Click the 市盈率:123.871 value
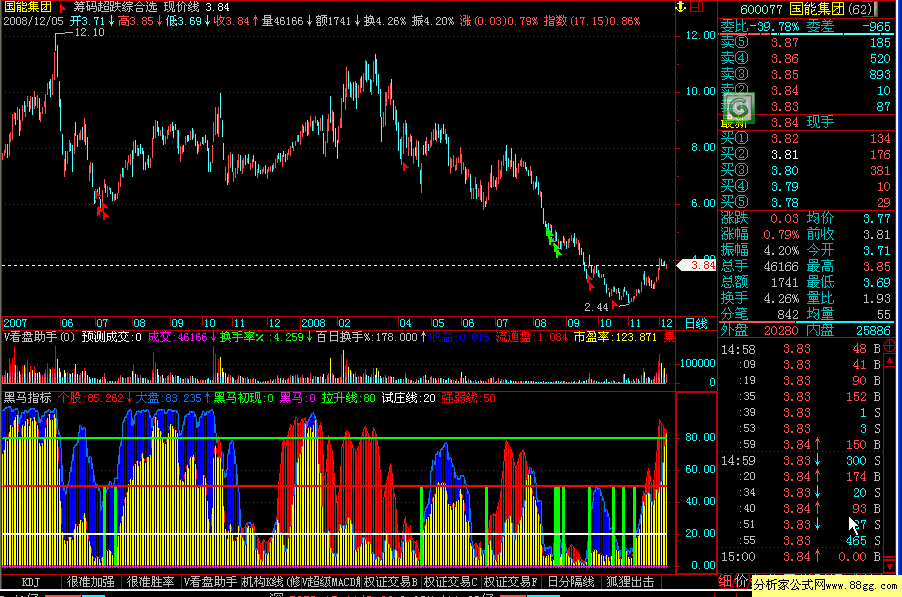This screenshot has width=902, height=597. click(x=615, y=337)
